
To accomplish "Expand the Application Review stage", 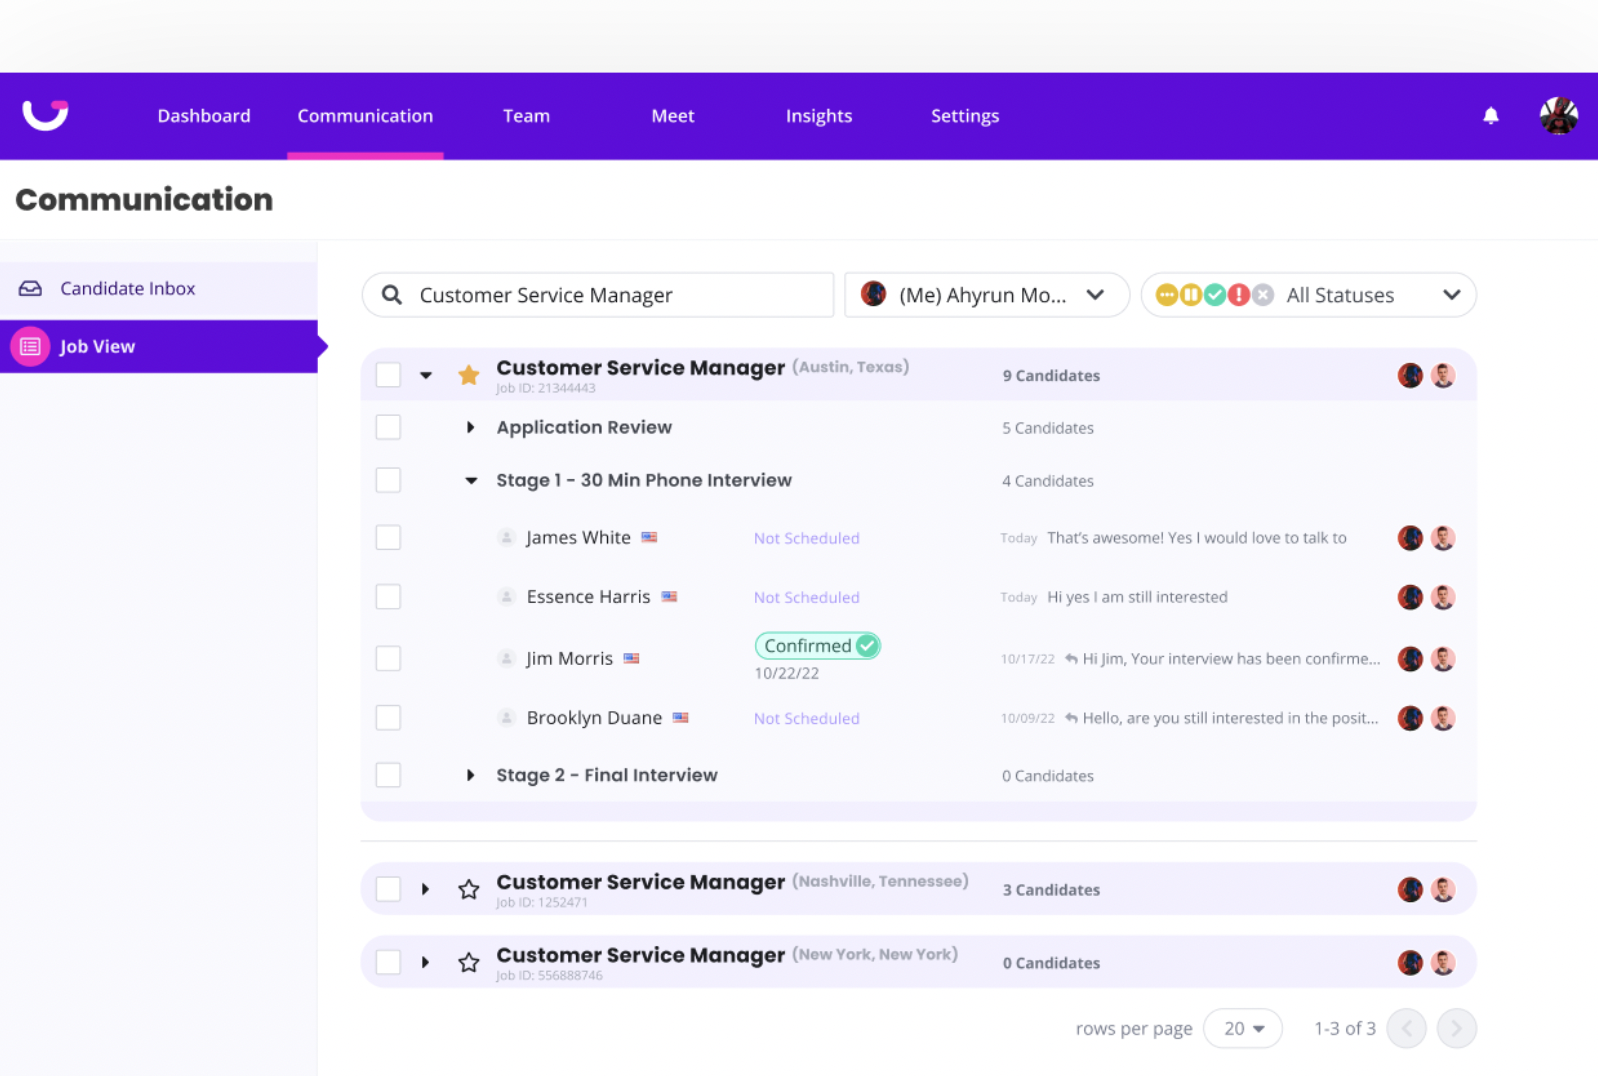I will click(470, 427).
